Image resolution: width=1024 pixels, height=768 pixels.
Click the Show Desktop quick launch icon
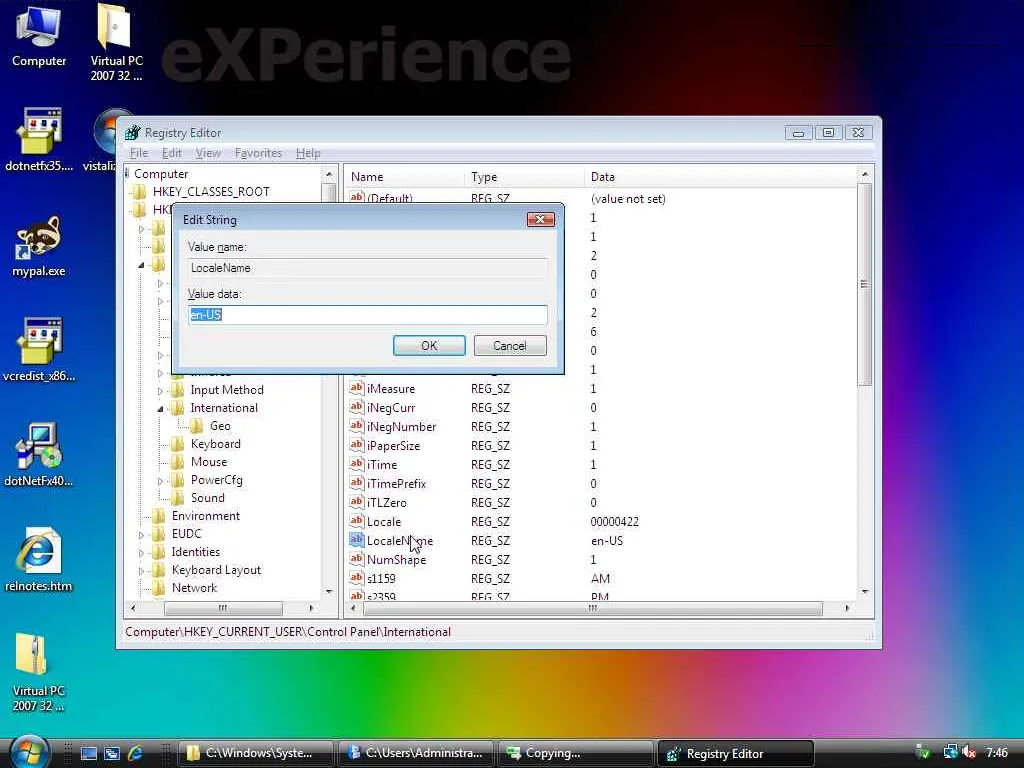(89, 753)
